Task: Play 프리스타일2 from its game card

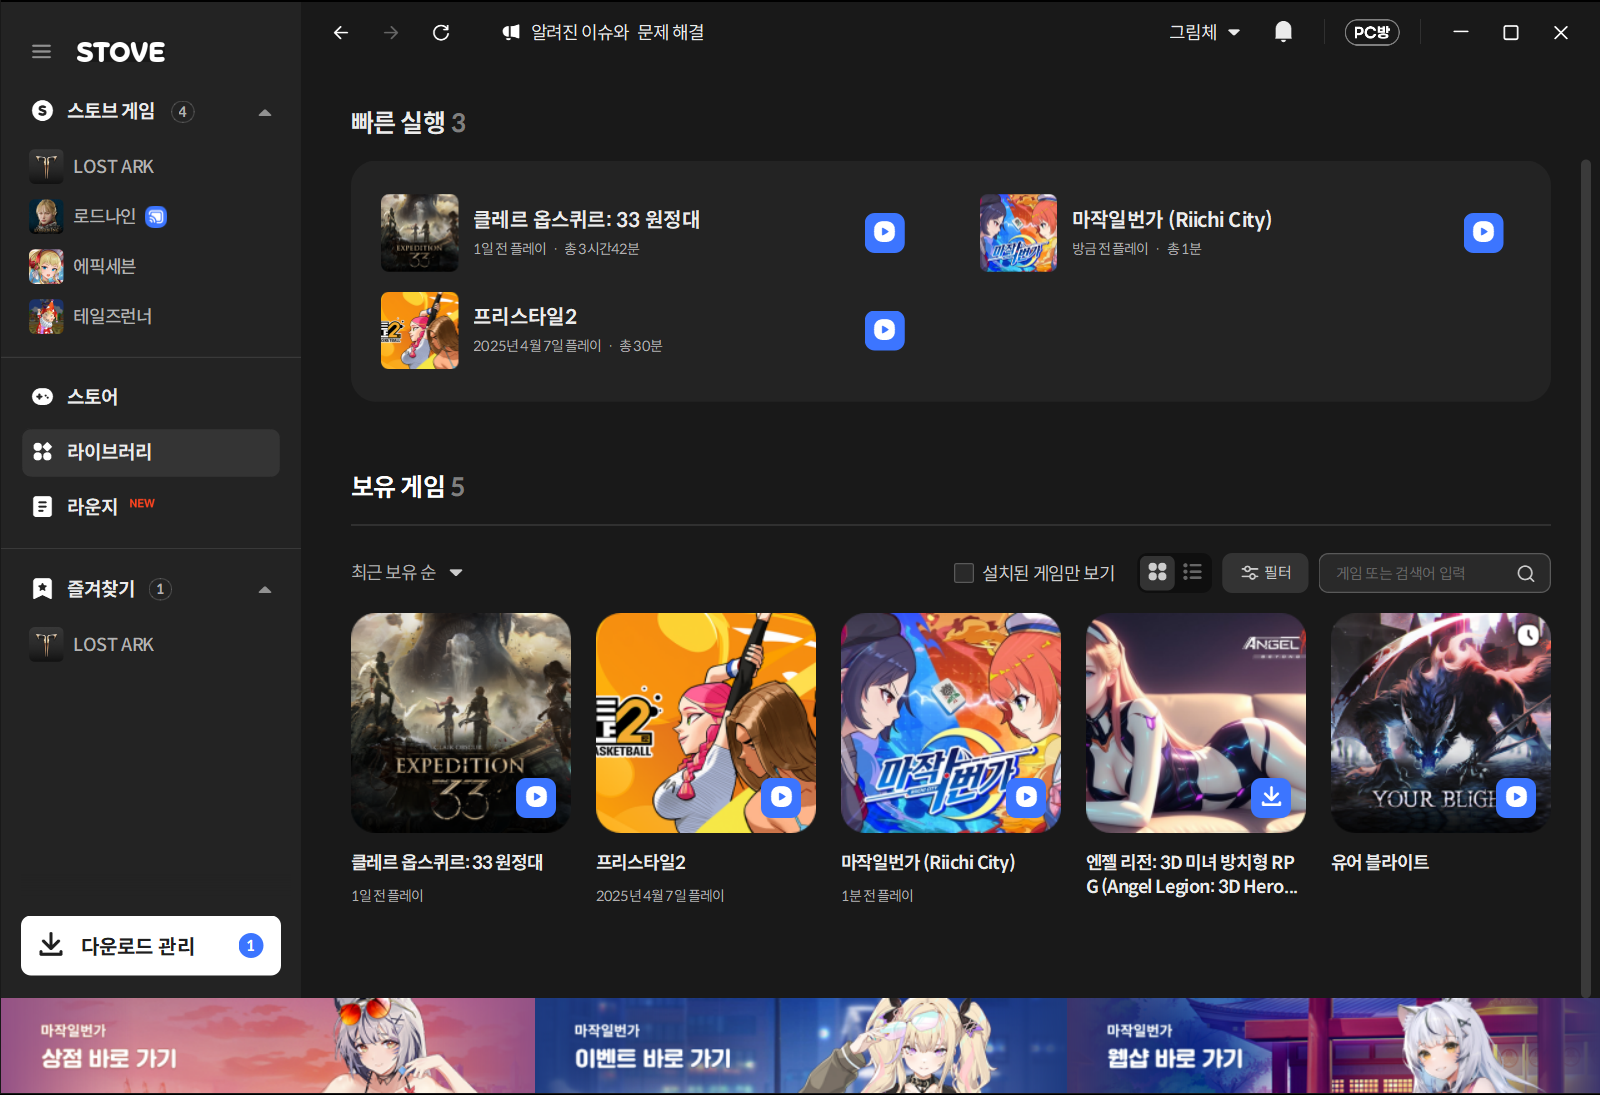Action: (781, 797)
